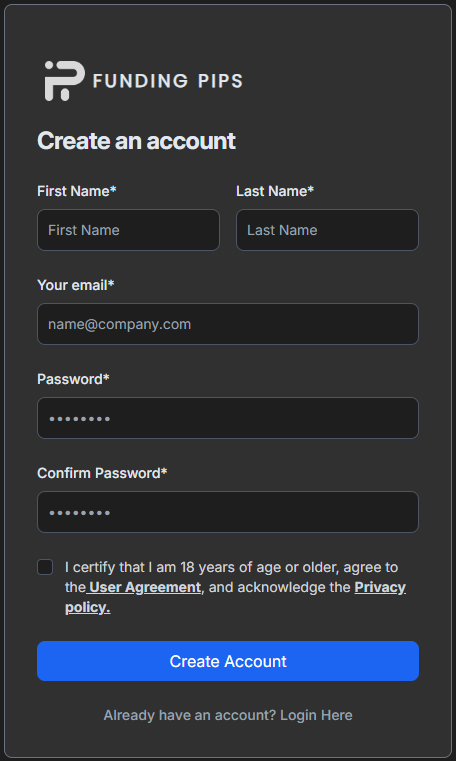This screenshot has width=456, height=761.
Task: Follow the Login Here link
Action: point(316,715)
